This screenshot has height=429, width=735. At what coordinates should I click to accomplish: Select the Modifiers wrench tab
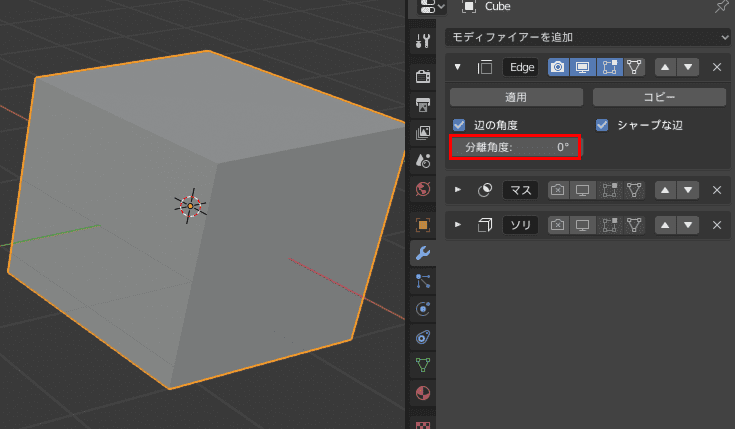(x=423, y=253)
